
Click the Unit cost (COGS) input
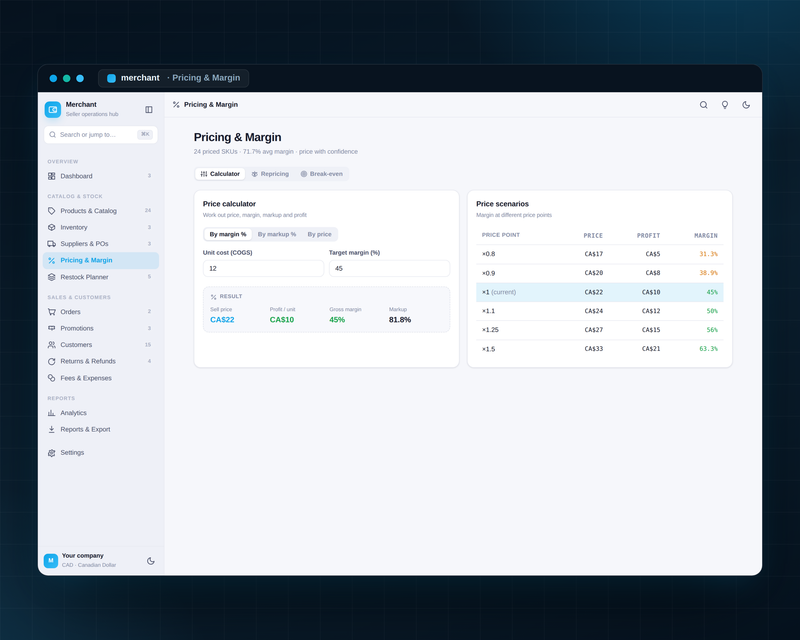point(263,268)
